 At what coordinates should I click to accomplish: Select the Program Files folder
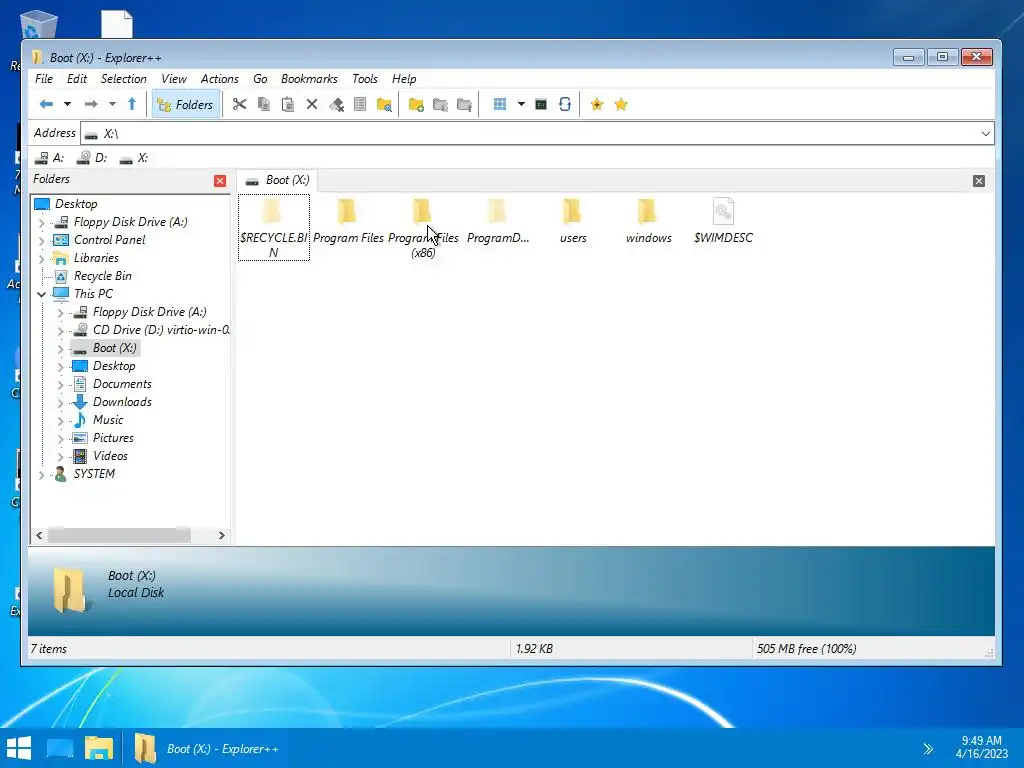click(x=348, y=222)
